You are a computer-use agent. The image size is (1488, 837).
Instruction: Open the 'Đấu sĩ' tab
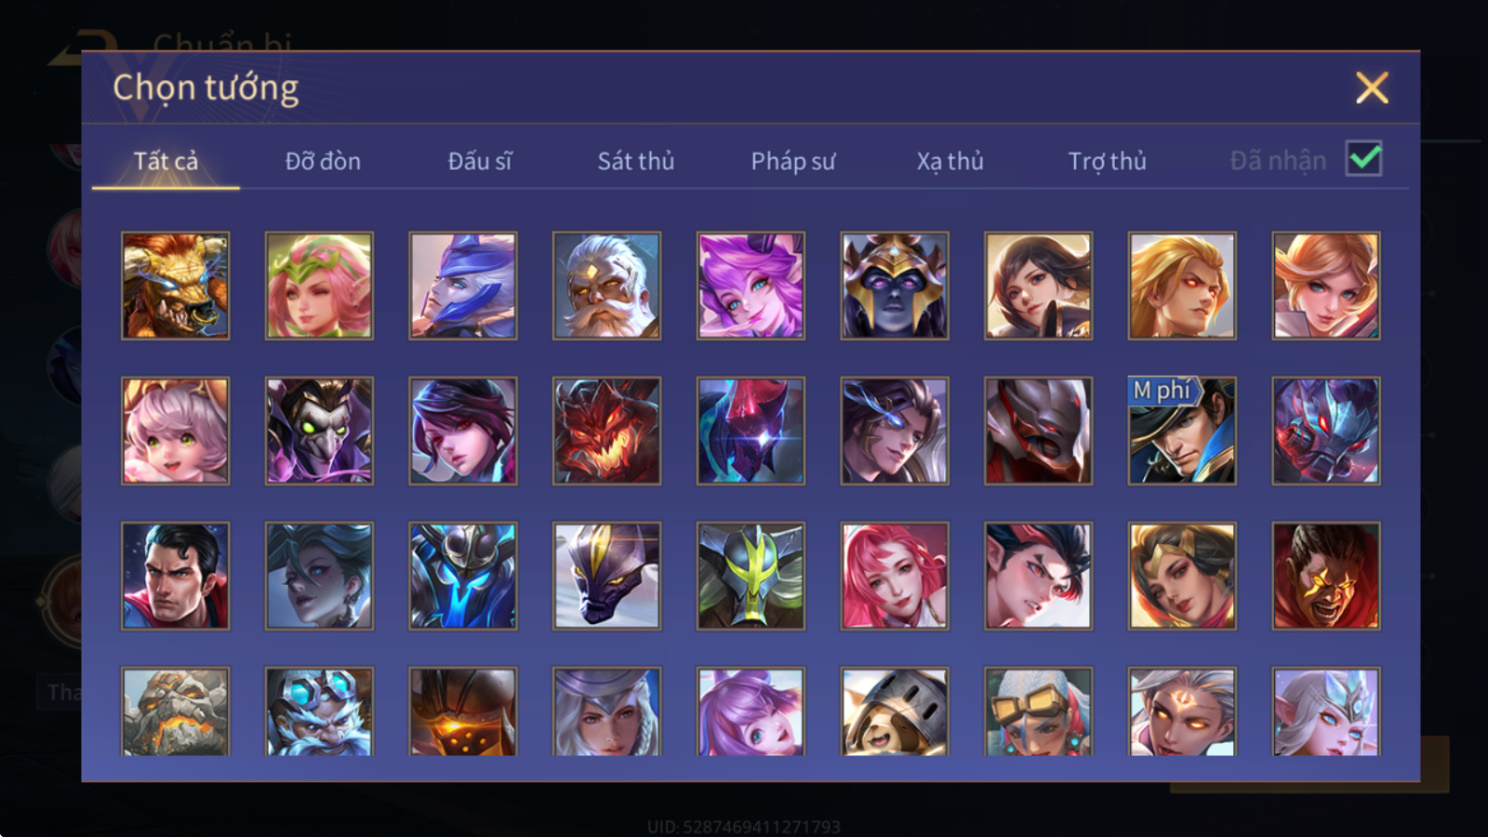(x=480, y=161)
